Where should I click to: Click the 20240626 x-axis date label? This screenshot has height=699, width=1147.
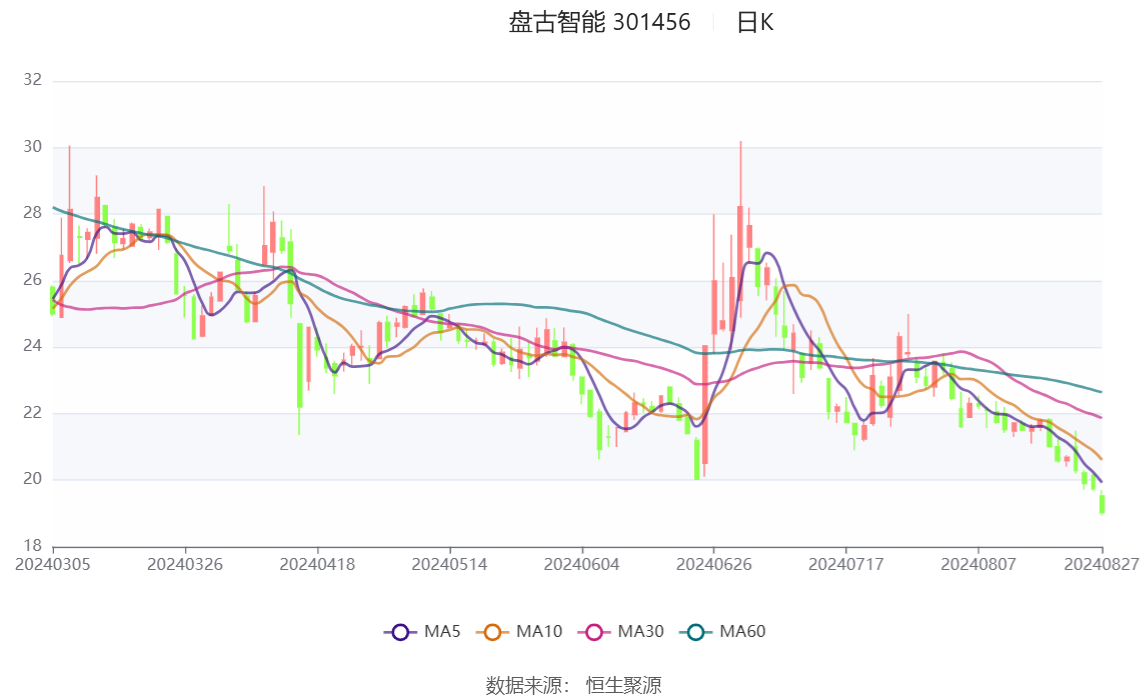pos(714,564)
